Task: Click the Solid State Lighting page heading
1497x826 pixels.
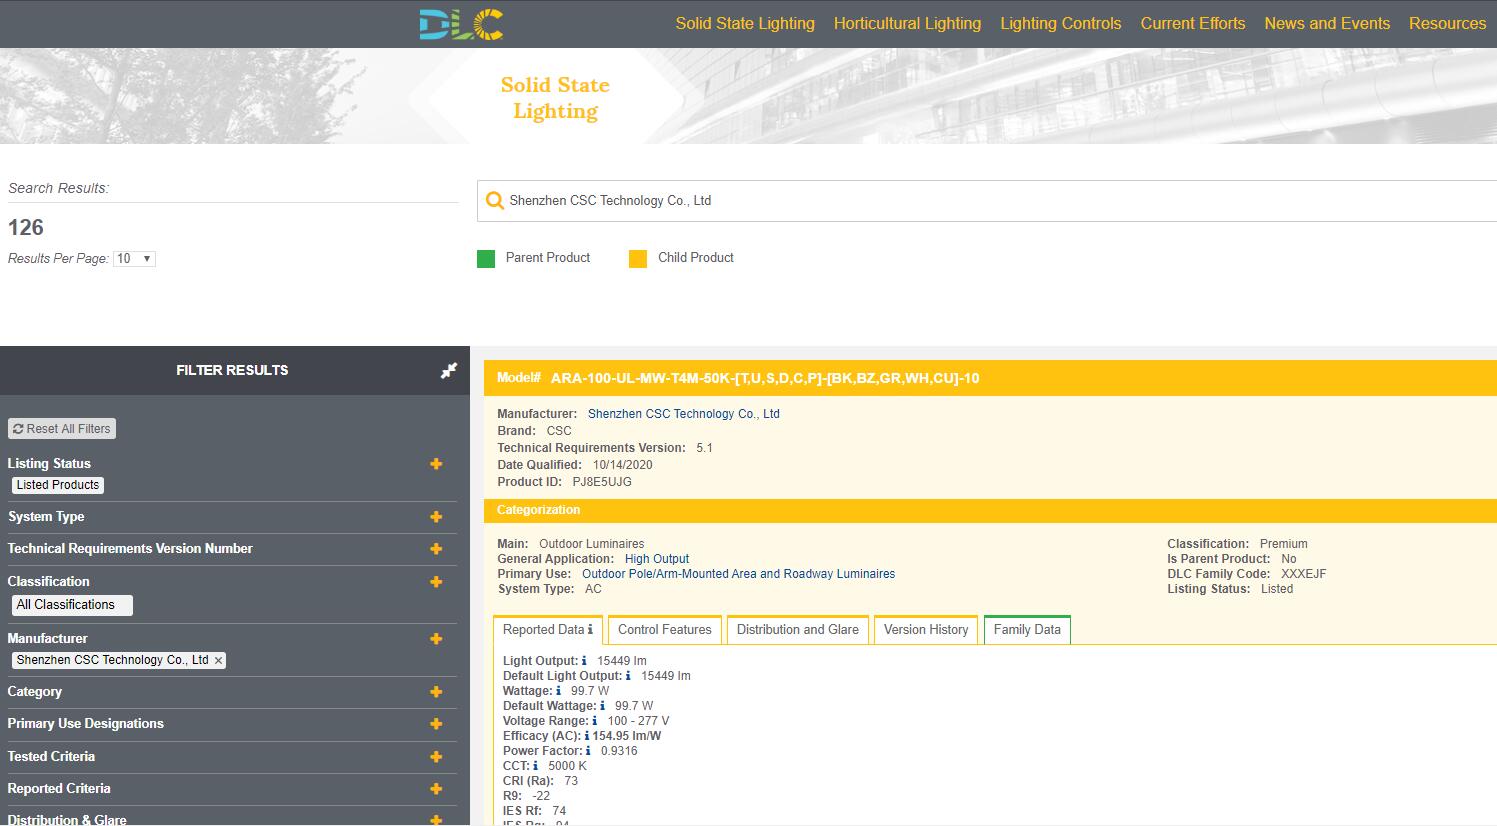Action: click(x=555, y=98)
